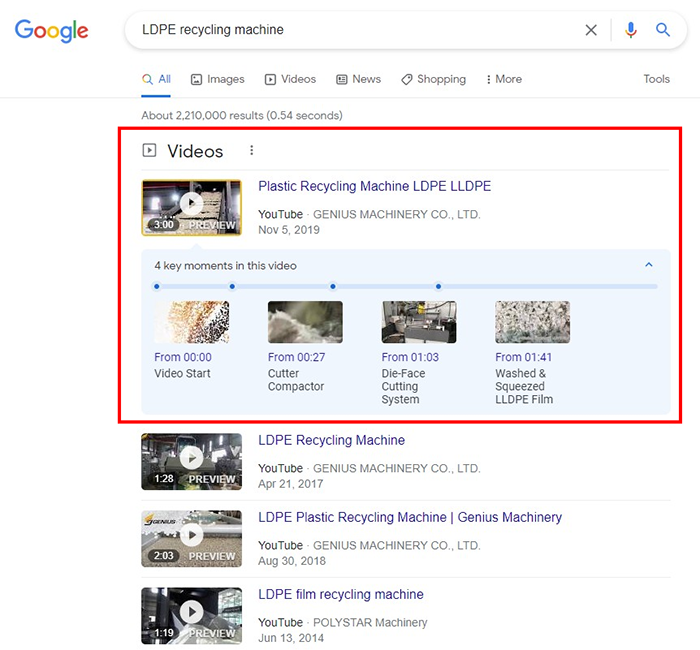Screen dimensions: 700x650
Task: Play the 3:00 video thumbnail preview
Action: coord(192,208)
